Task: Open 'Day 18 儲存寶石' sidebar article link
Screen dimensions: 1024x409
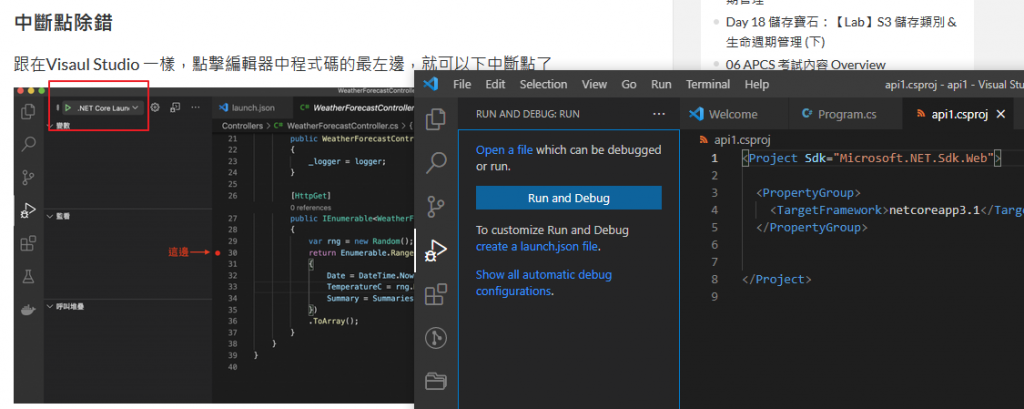Action: 842,32
